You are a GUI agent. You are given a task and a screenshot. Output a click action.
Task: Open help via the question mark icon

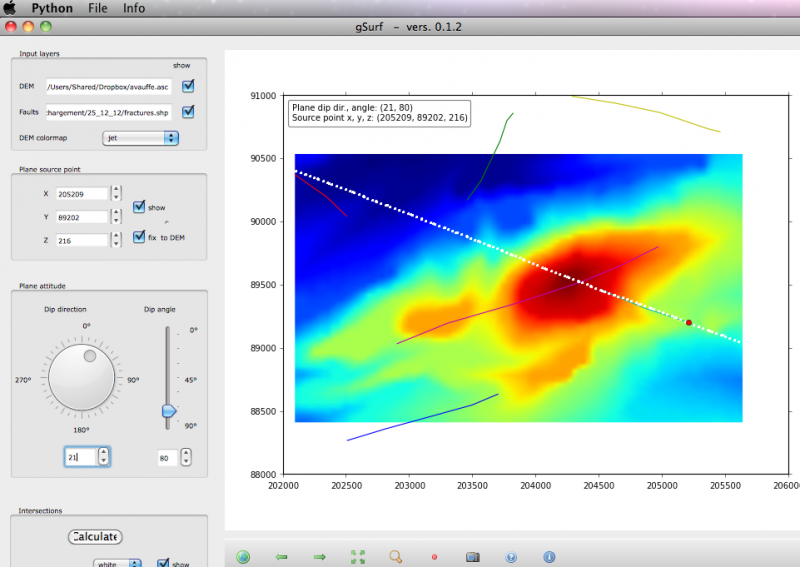511,557
